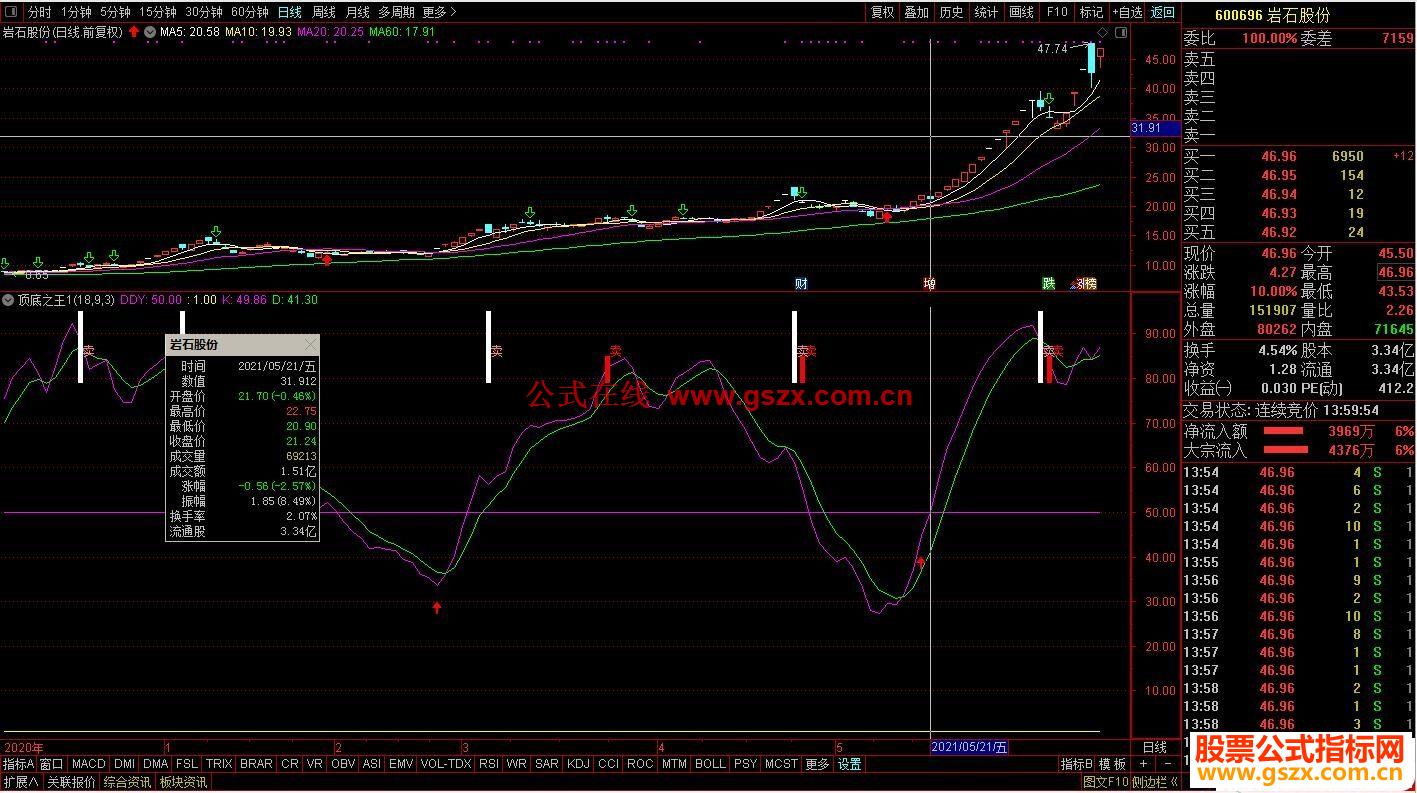Click the + zoom button at bottom right
The height and width of the screenshot is (793, 1417).
point(1143,764)
